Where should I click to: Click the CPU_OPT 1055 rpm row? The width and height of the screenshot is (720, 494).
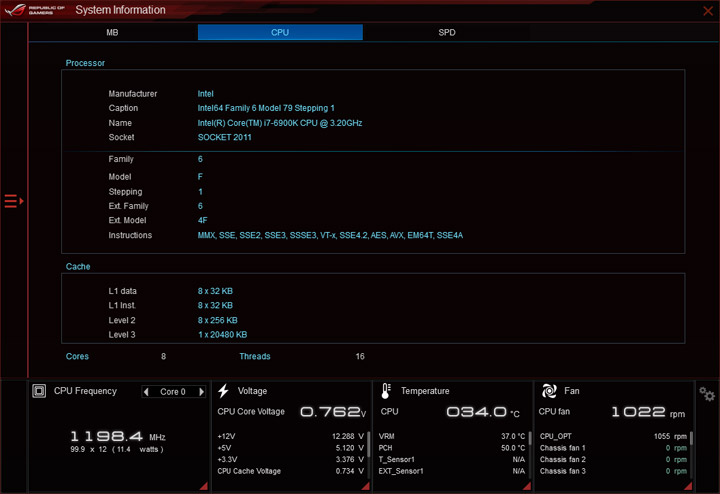pos(613,436)
